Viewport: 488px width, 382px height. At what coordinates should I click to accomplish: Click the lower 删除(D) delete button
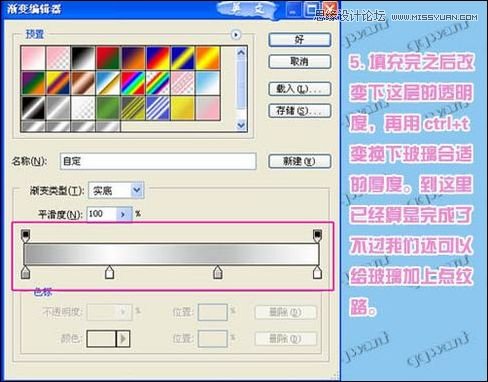tap(286, 339)
